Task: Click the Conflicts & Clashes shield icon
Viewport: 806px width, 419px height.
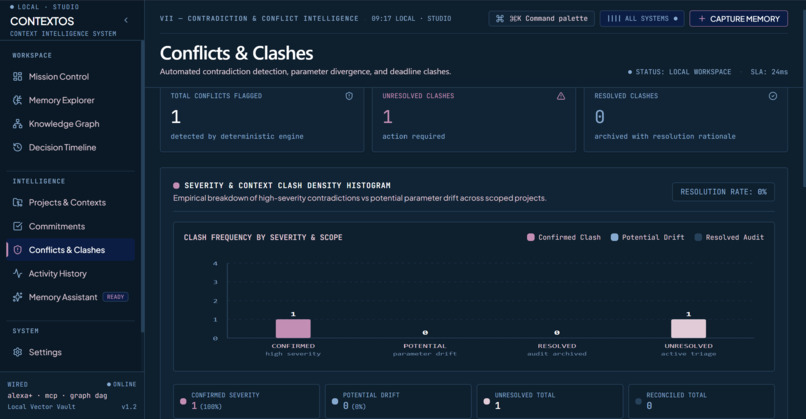Action: coord(17,250)
